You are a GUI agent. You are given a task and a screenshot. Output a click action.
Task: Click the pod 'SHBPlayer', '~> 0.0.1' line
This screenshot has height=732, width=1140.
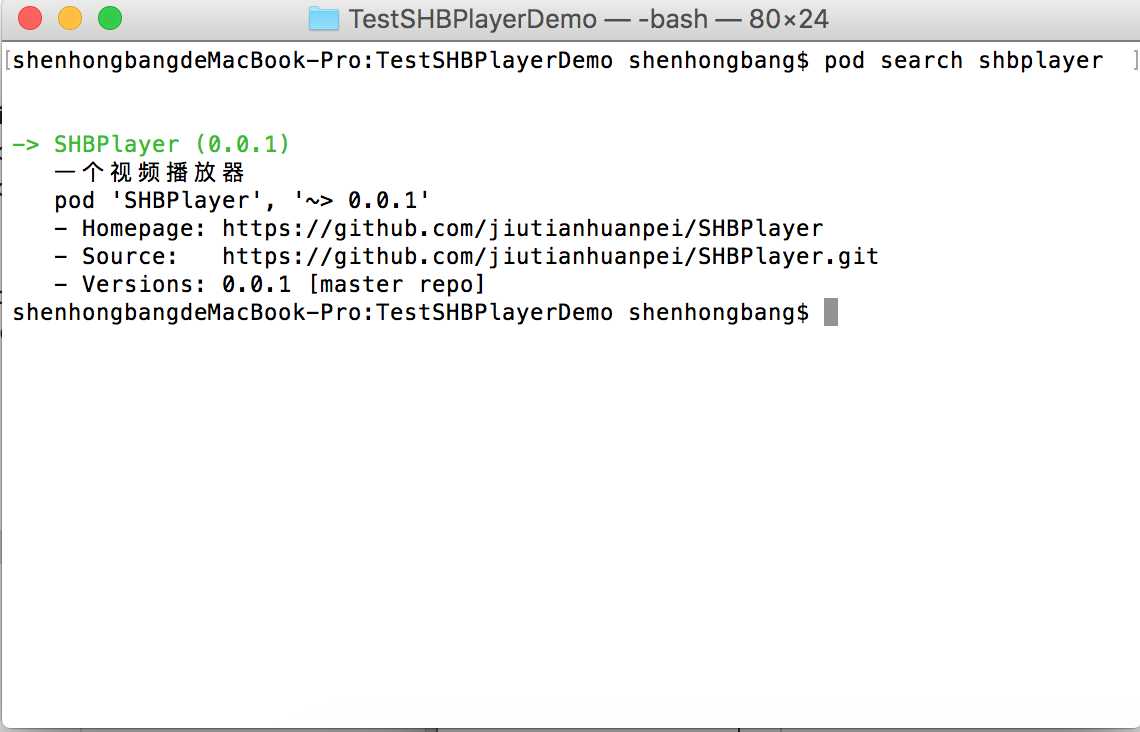coord(242,201)
